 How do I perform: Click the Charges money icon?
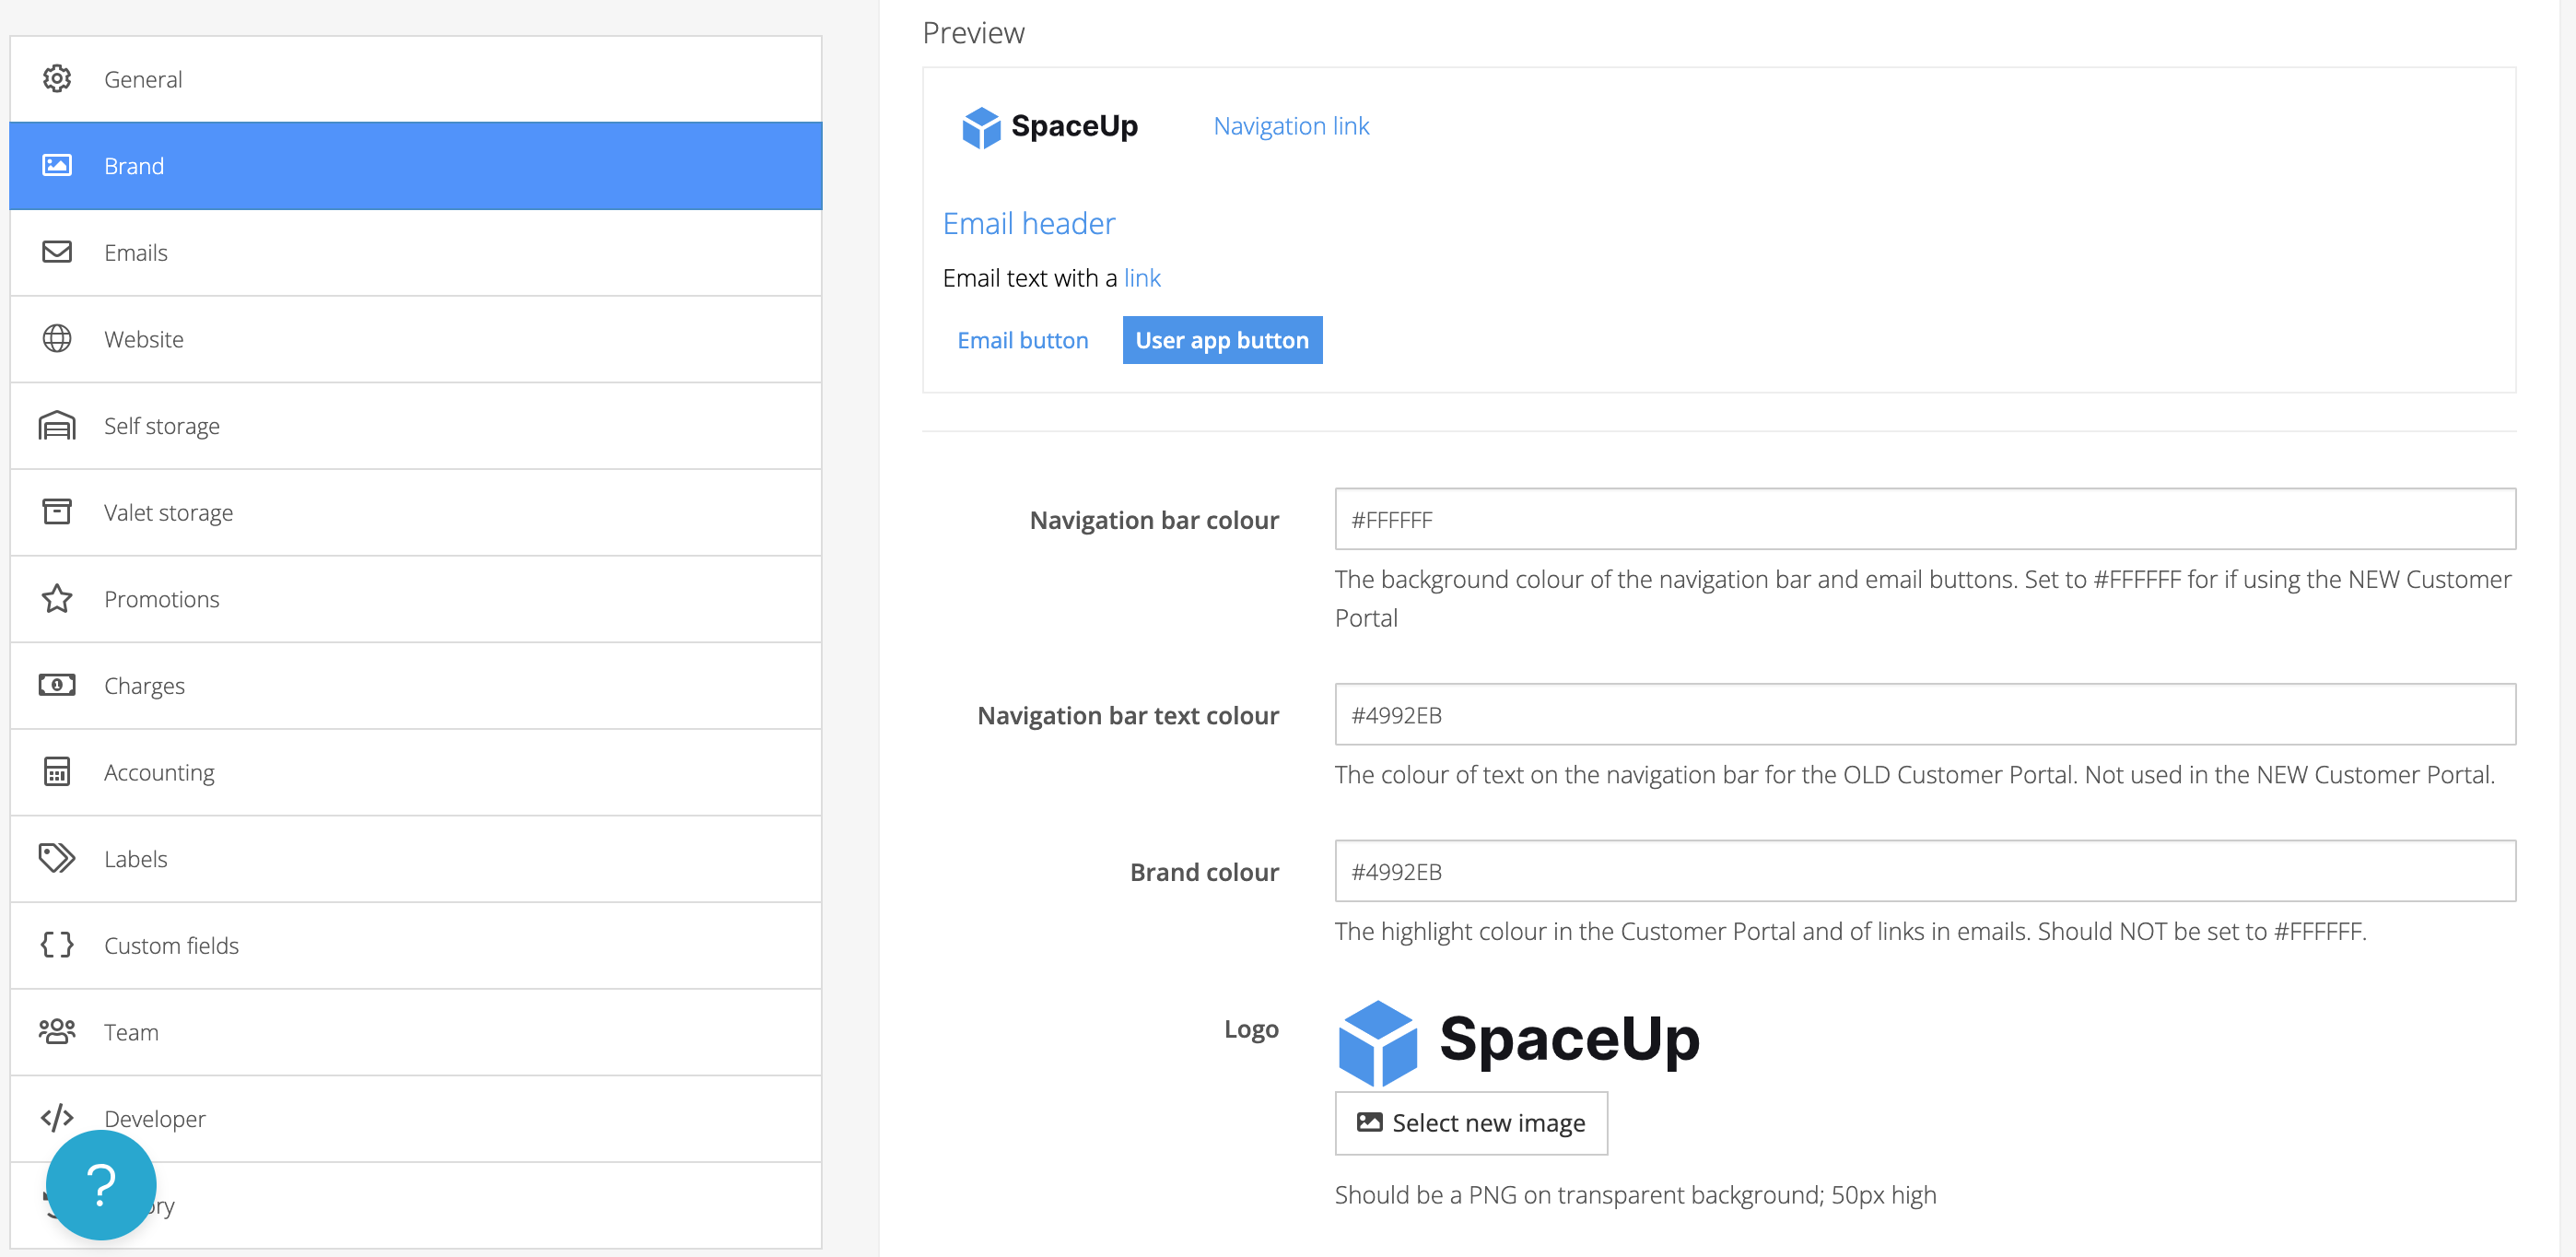57,685
